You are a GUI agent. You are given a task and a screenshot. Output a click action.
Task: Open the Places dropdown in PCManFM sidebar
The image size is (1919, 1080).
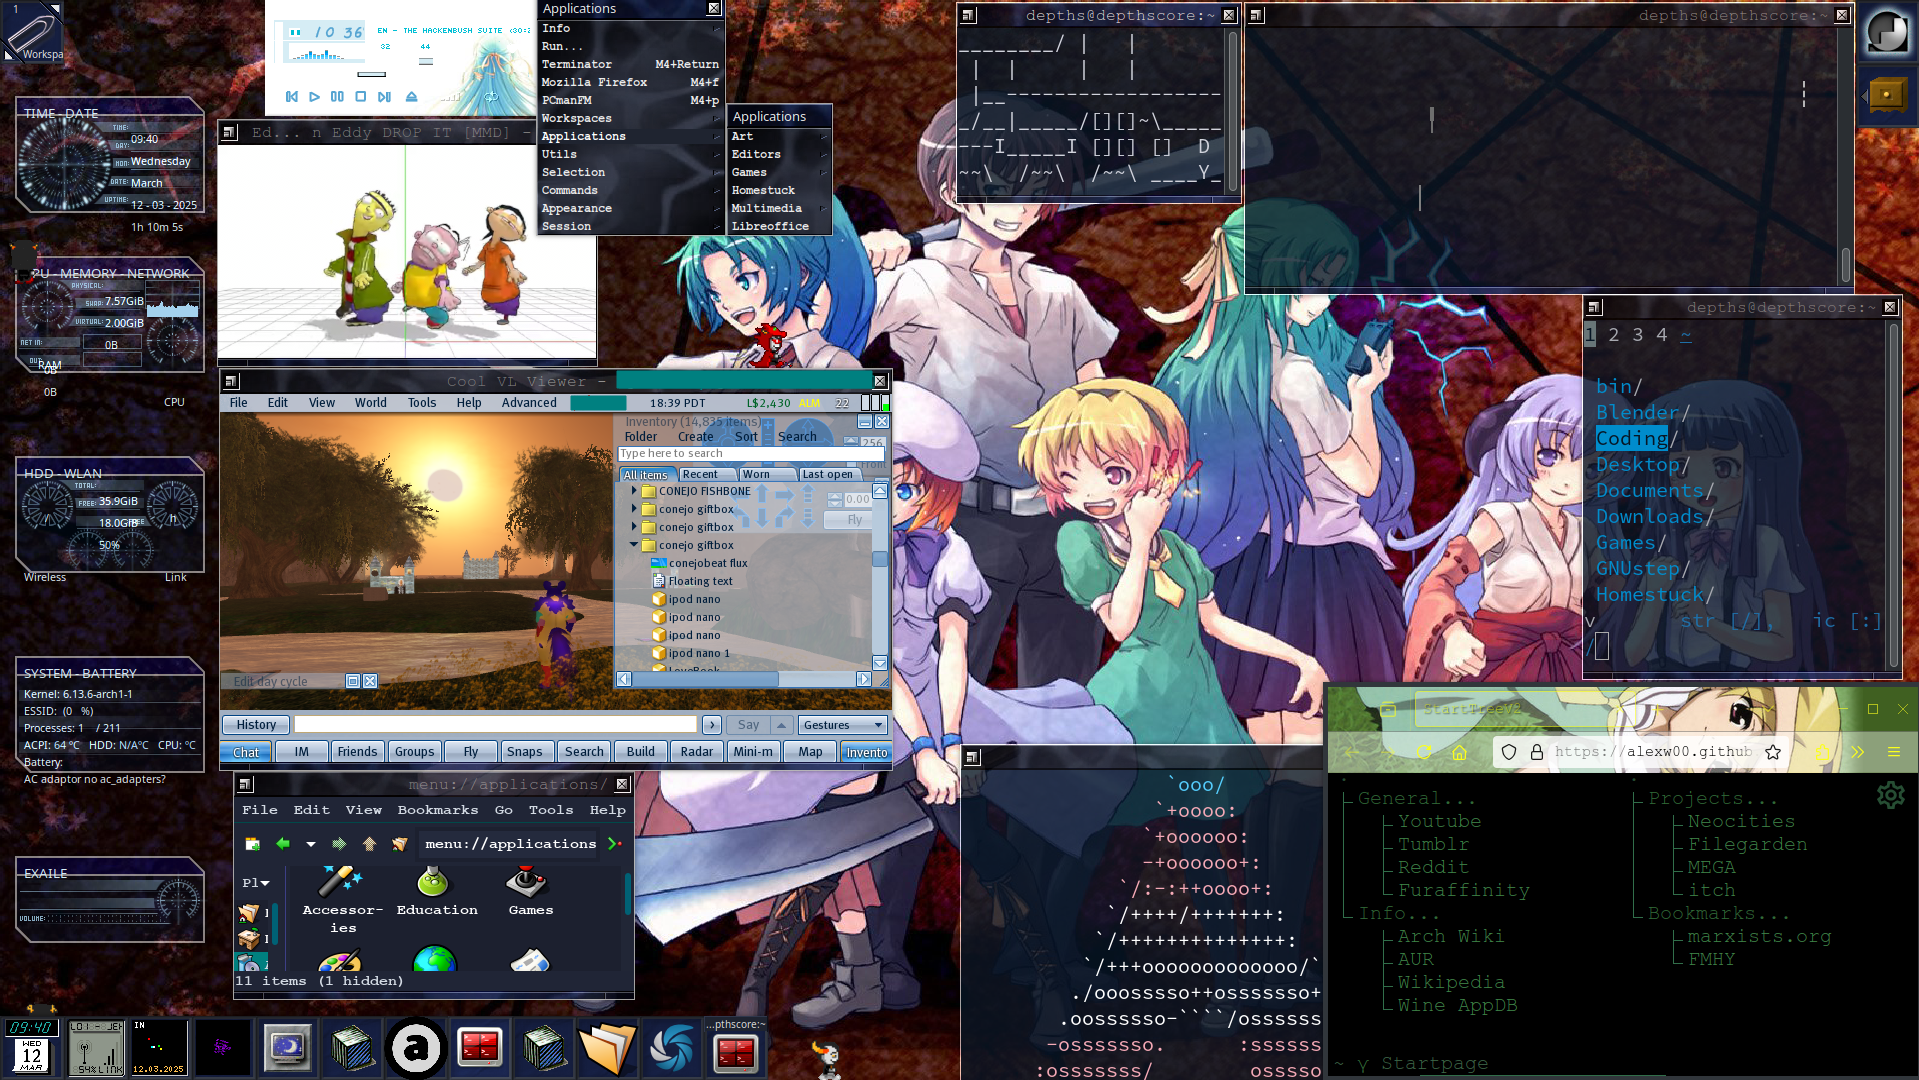(256, 883)
